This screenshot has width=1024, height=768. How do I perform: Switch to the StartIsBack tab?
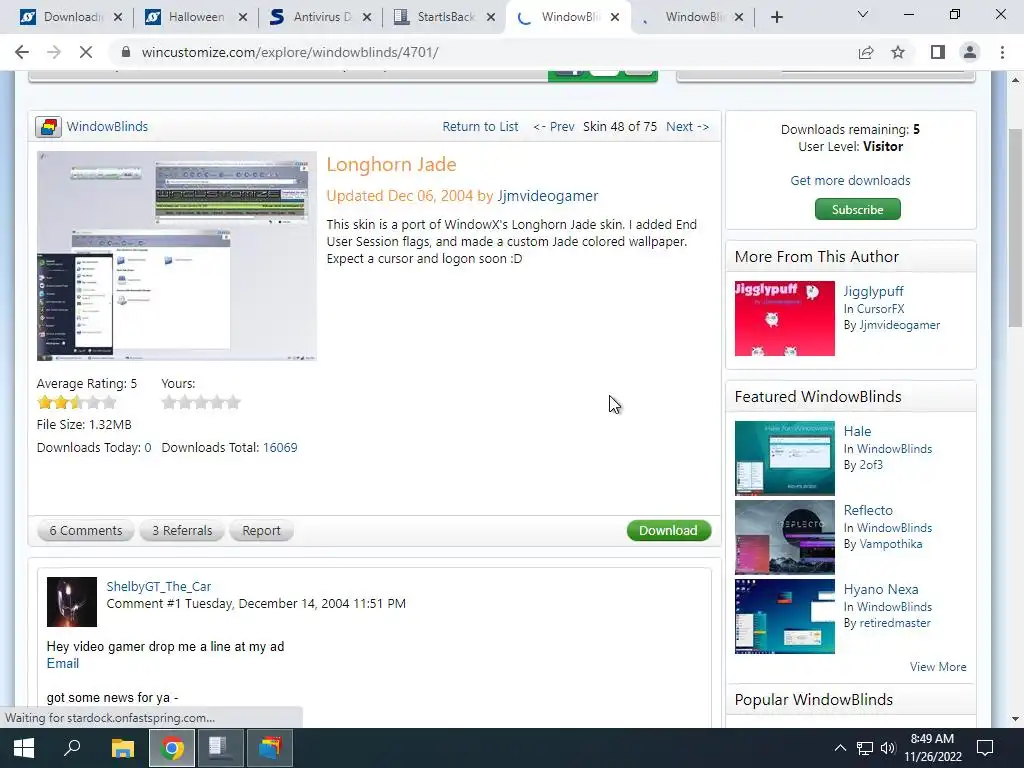point(443,18)
